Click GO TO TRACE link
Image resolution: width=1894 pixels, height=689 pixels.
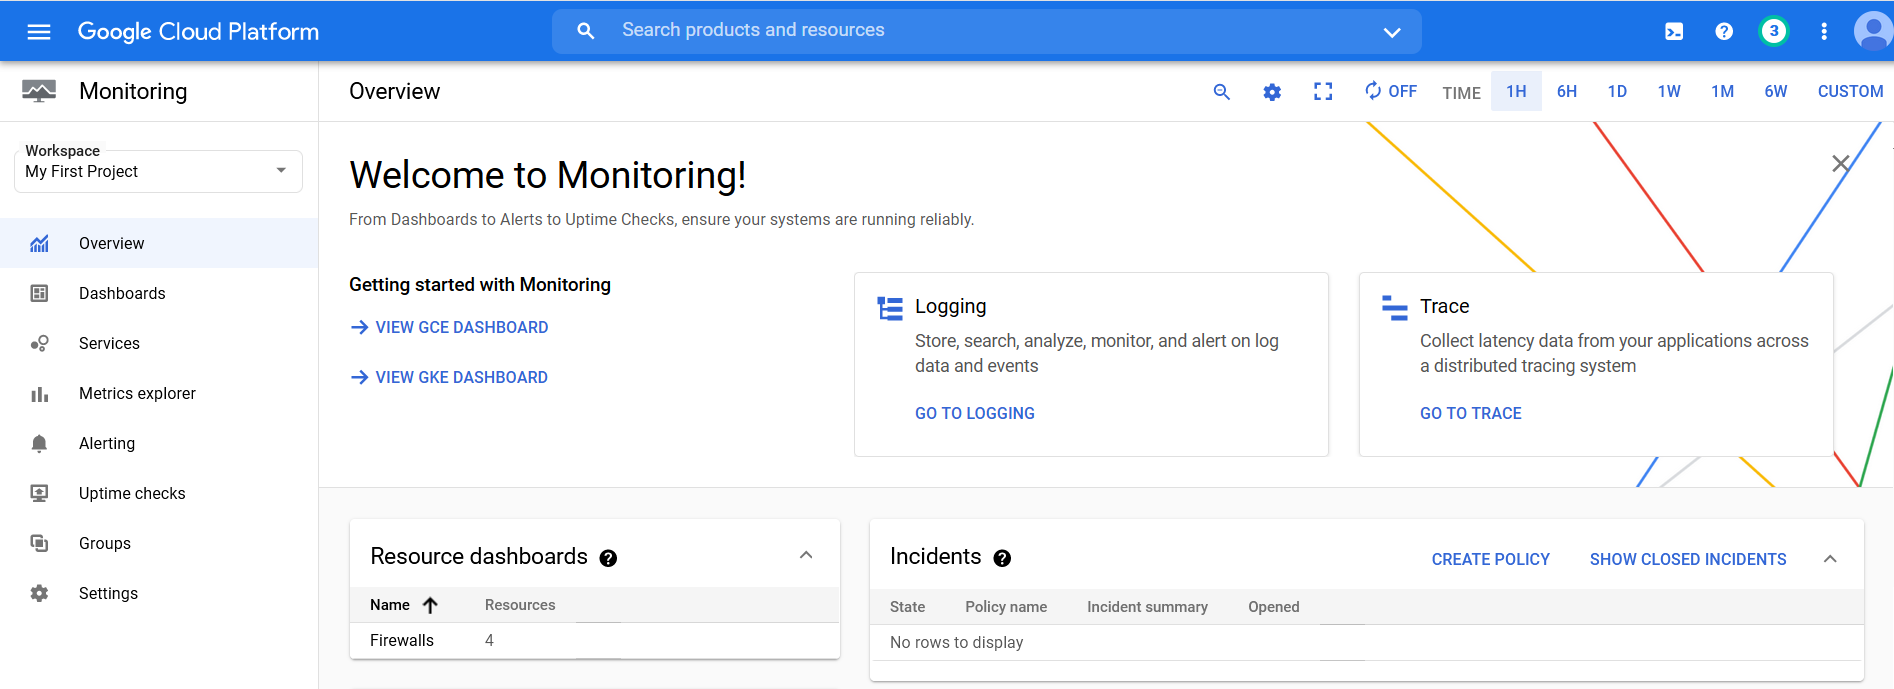click(x=1470, y=413)
